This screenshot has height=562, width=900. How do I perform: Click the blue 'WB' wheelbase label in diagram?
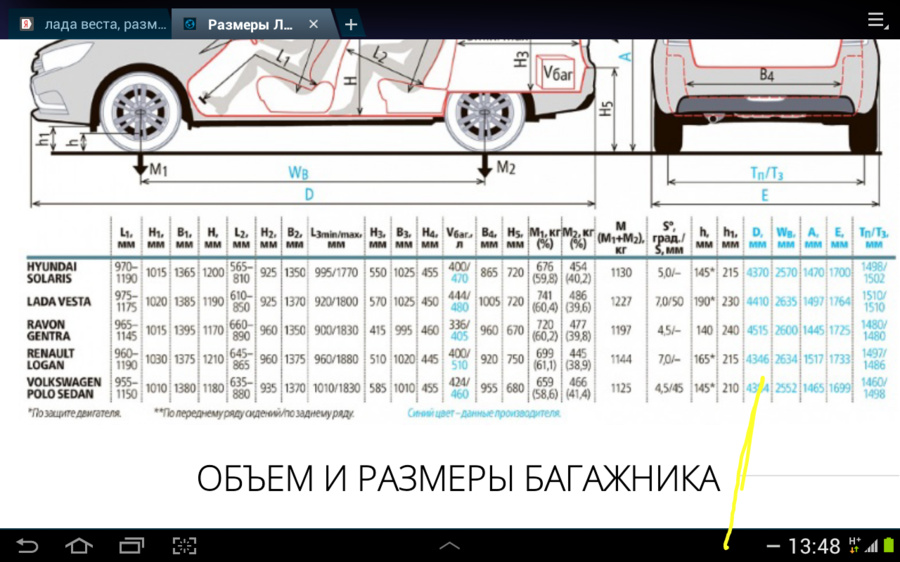[298, 172]
